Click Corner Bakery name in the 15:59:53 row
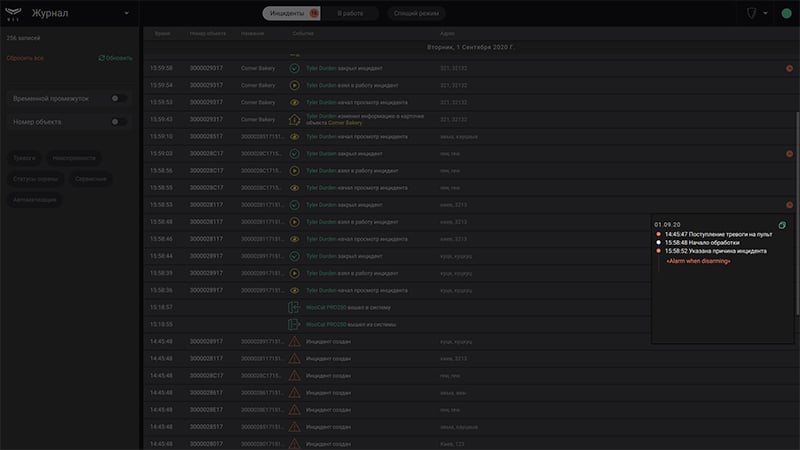Viewport: 800px width, 450px height. point(258,103)
